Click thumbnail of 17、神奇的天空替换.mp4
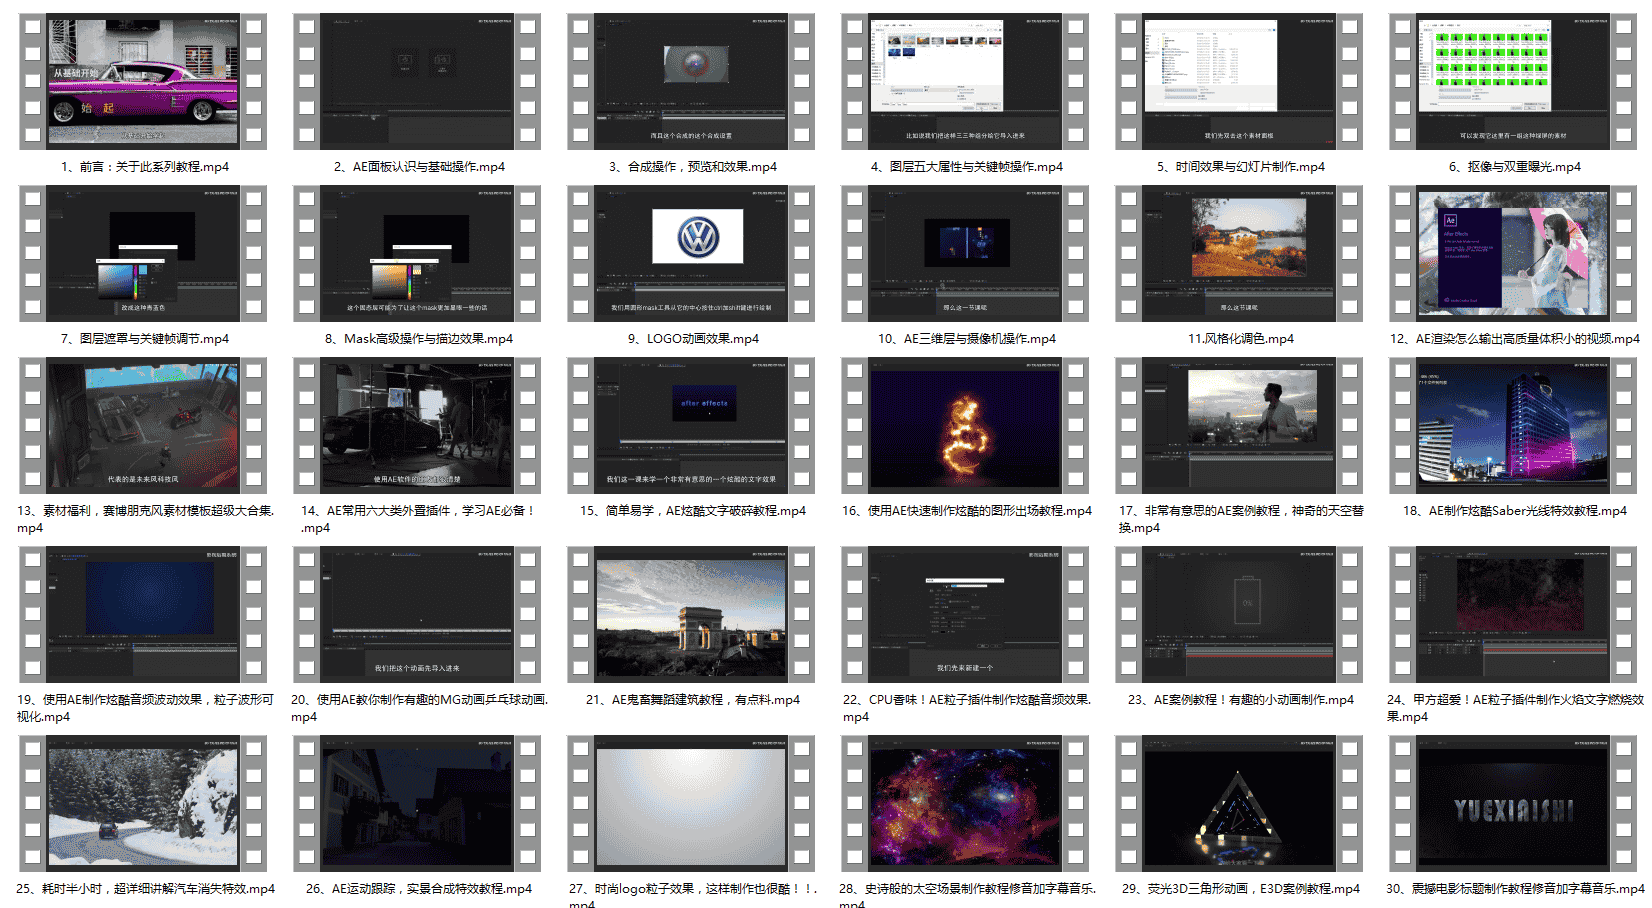1652x908 pixels. point(1239,426)
